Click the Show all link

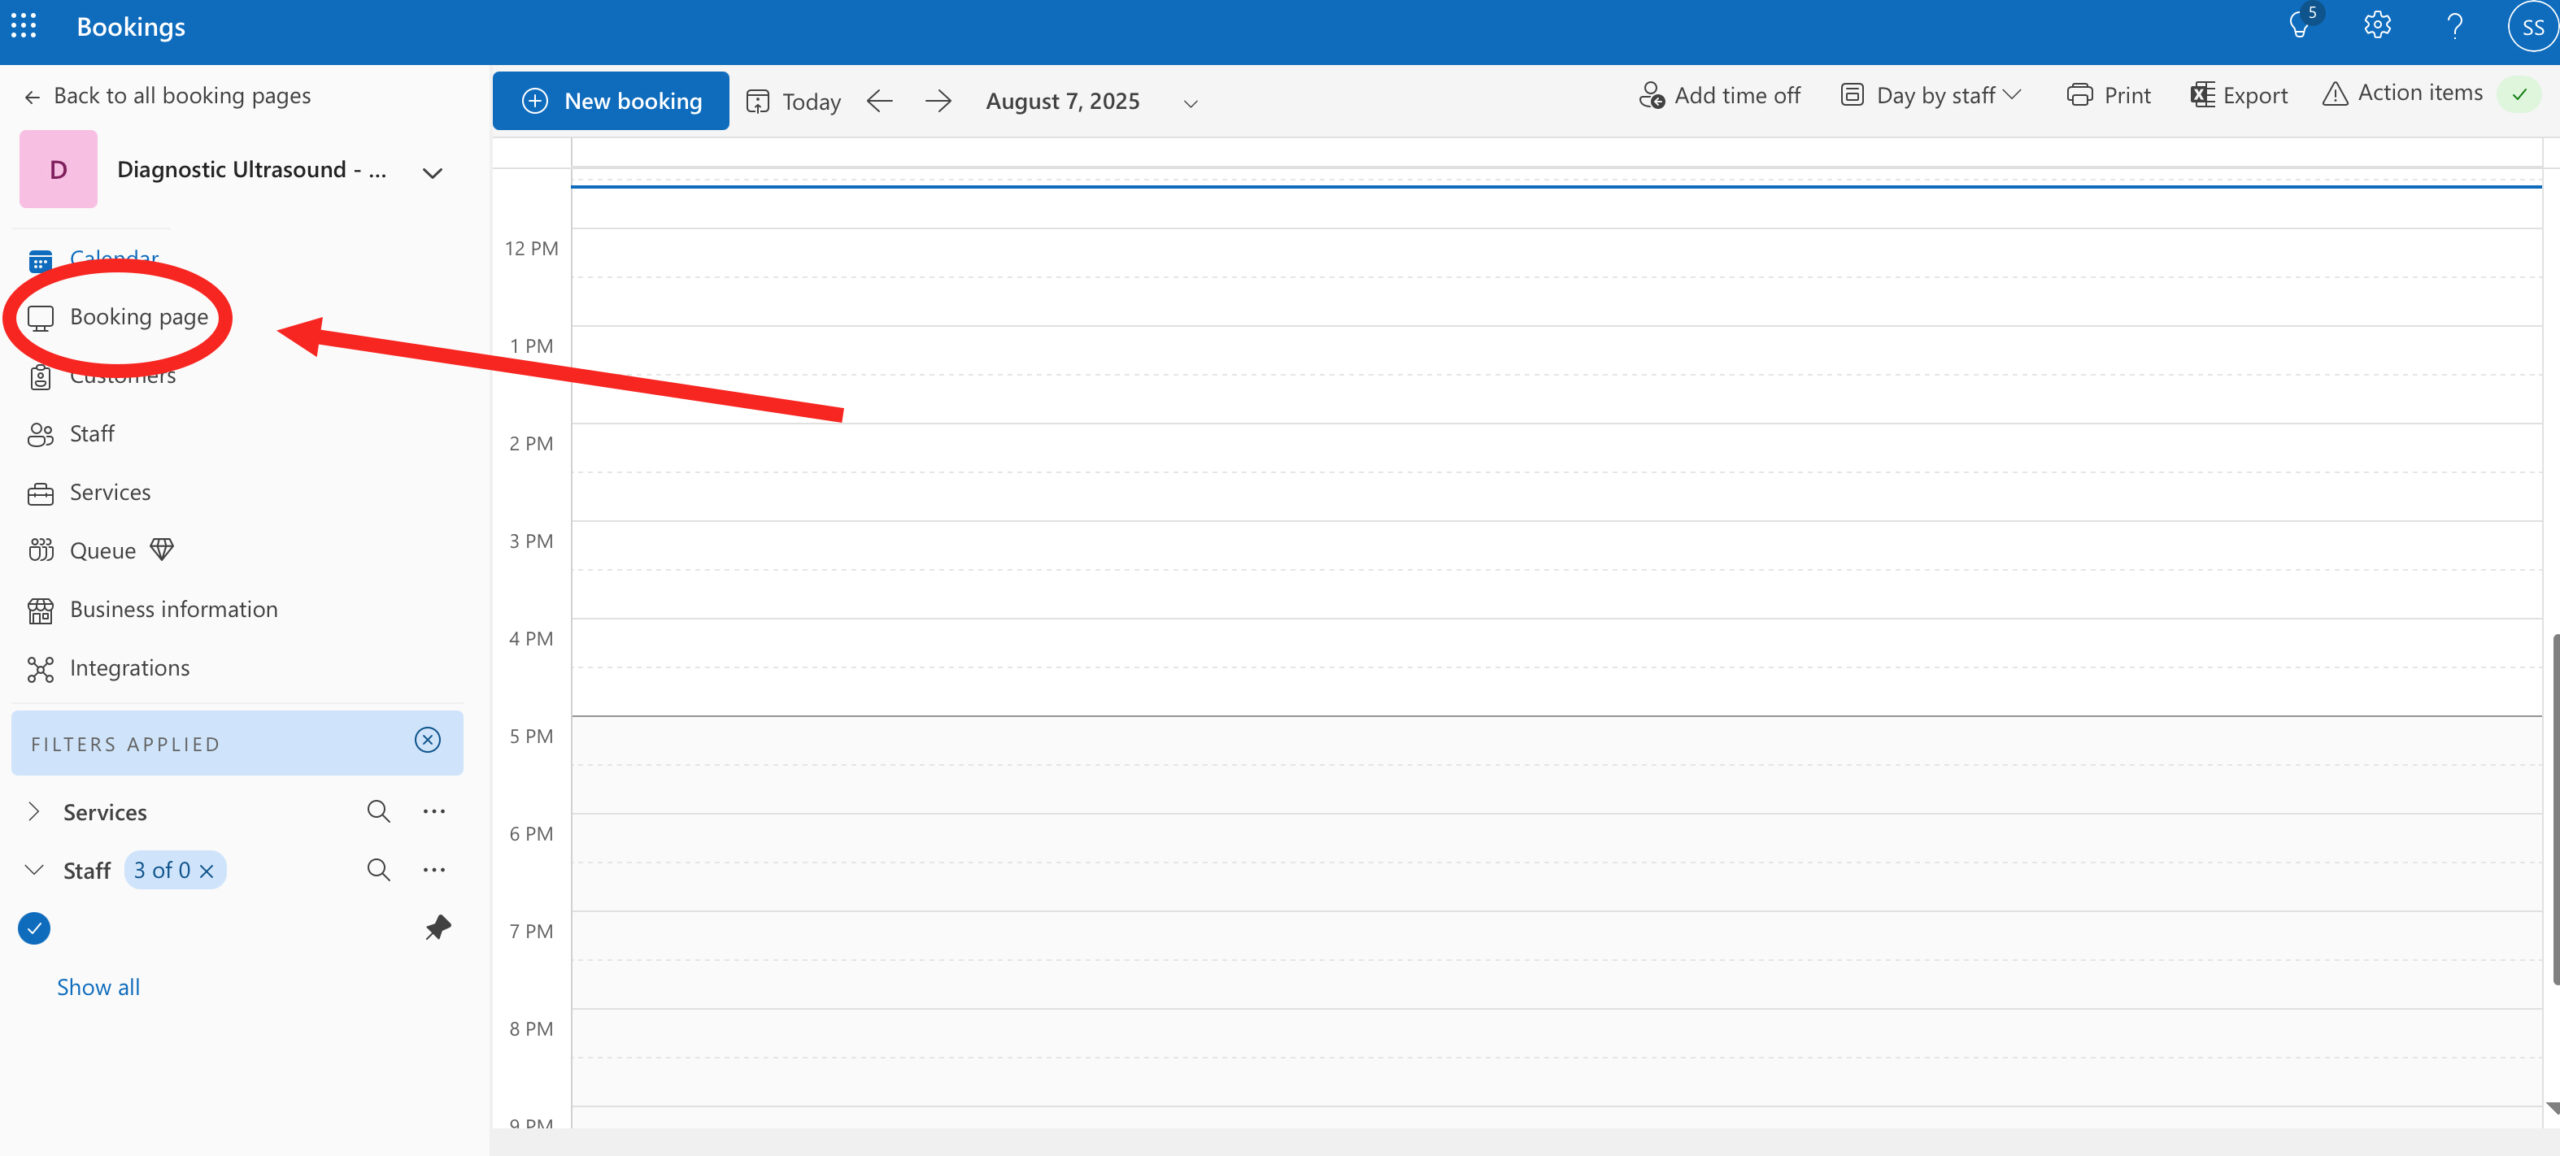98,987
